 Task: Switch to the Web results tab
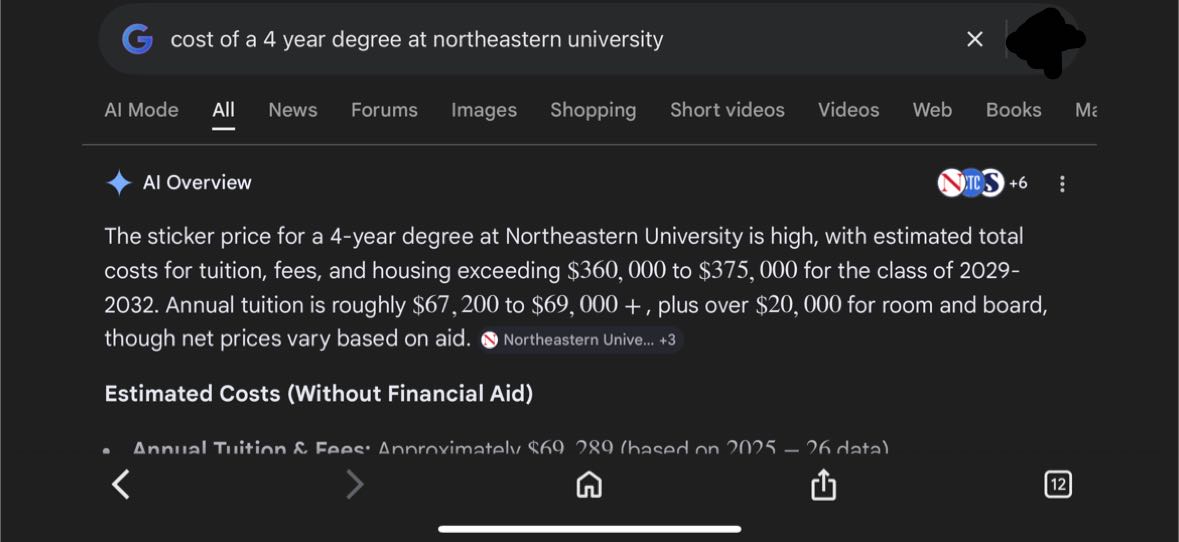click(932, 110)
